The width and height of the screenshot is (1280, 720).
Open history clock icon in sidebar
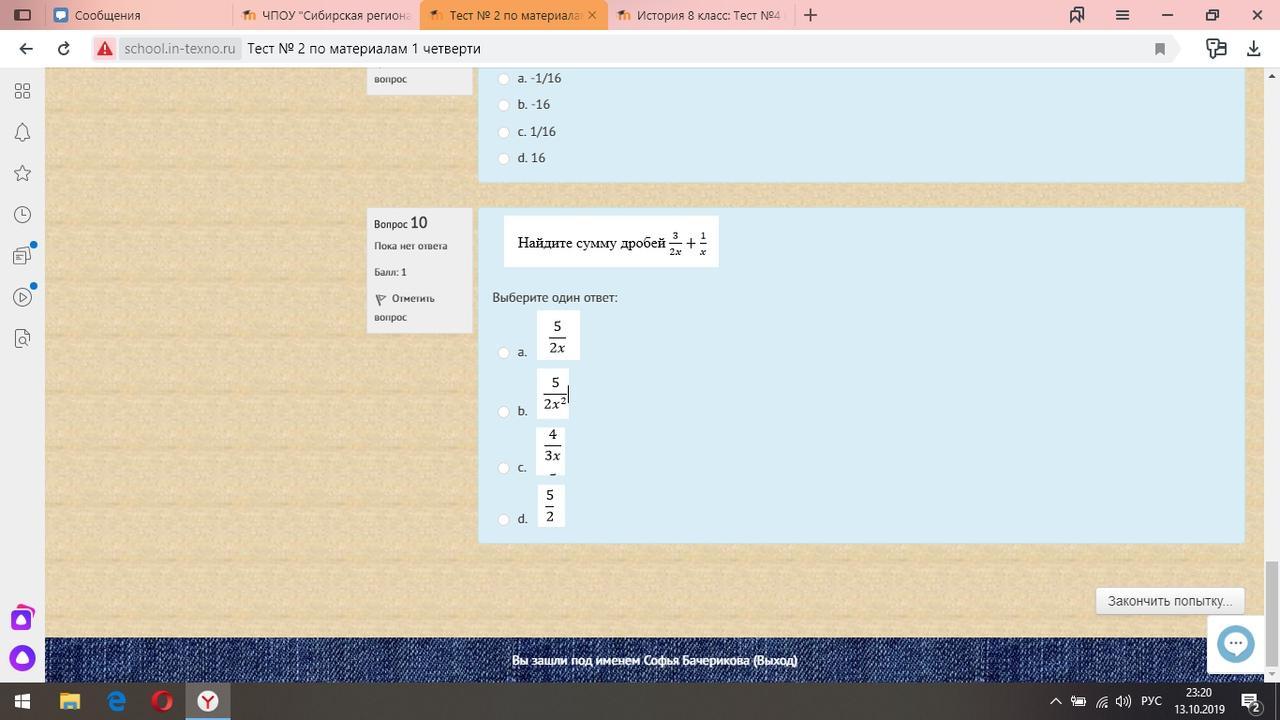22,215
